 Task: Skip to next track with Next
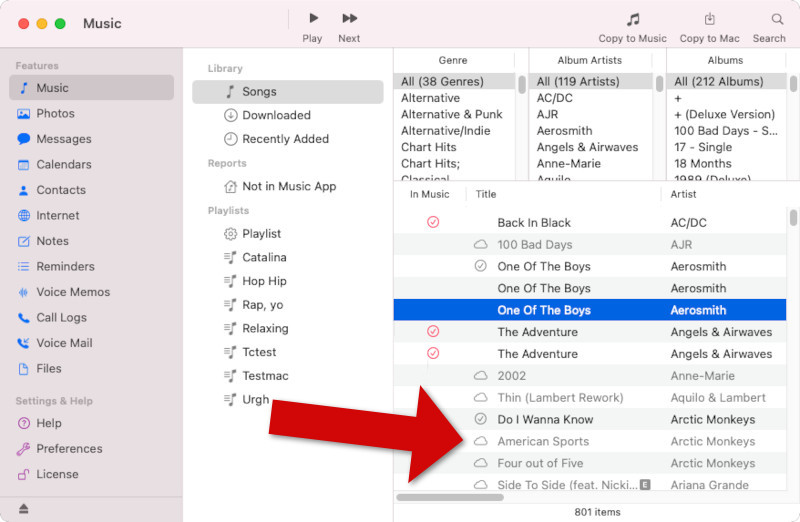[x=349, y=27]
